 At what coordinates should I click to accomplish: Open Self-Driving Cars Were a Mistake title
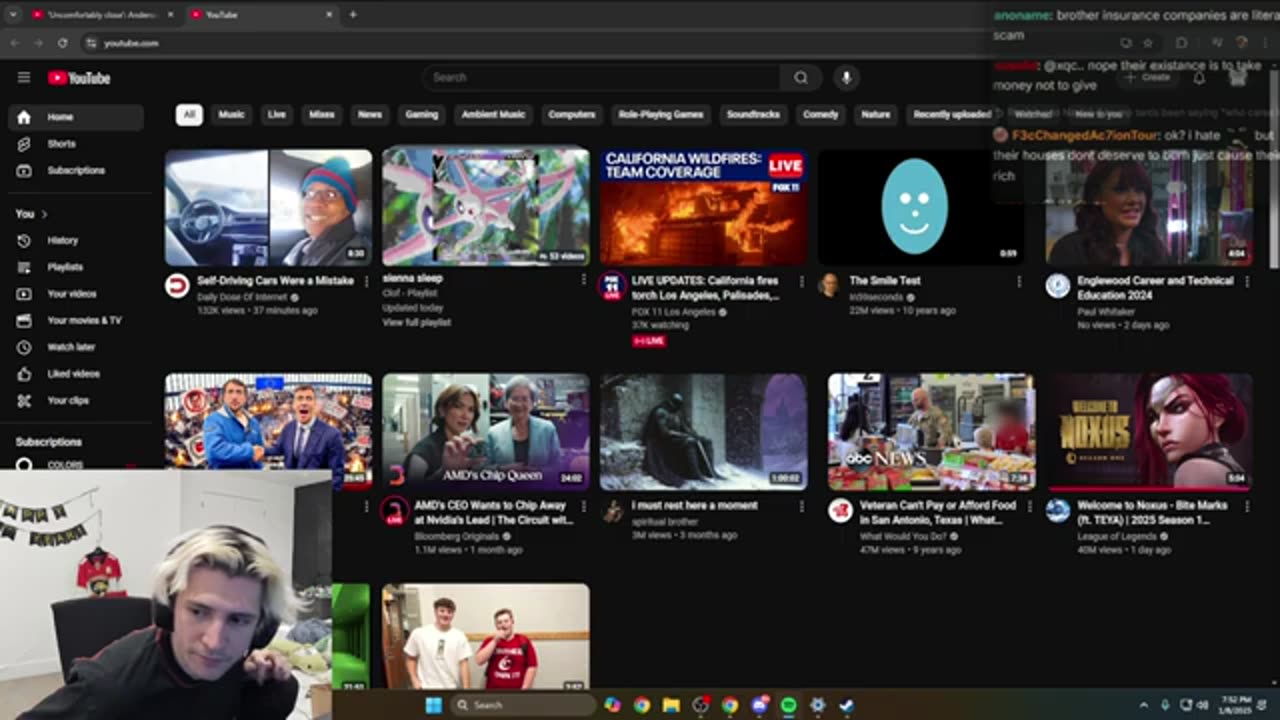(275, 281)
